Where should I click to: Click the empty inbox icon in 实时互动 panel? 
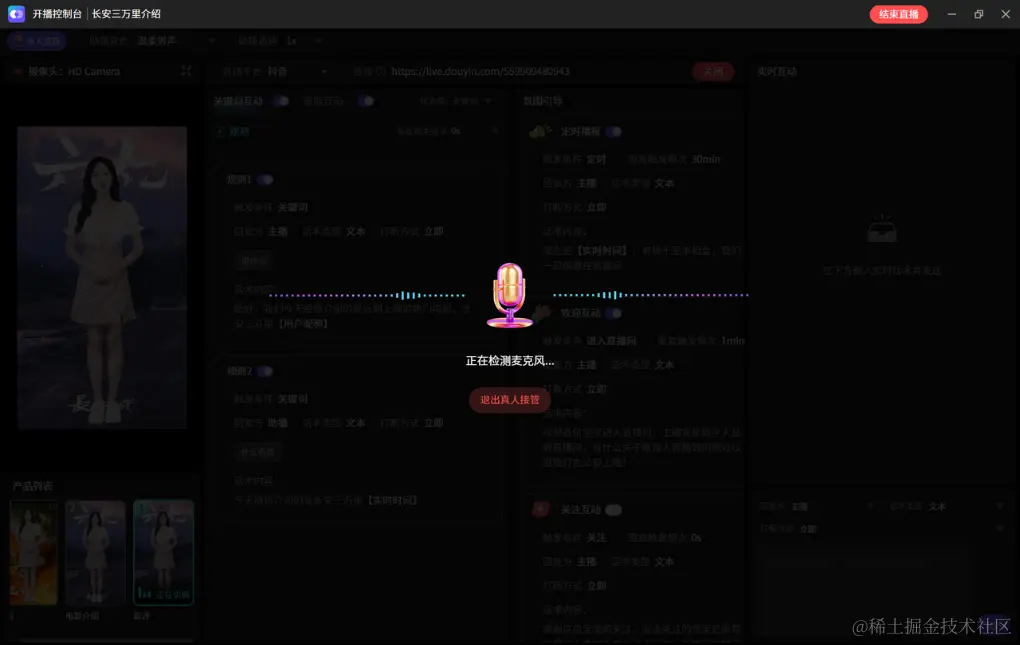click(882, 230)
